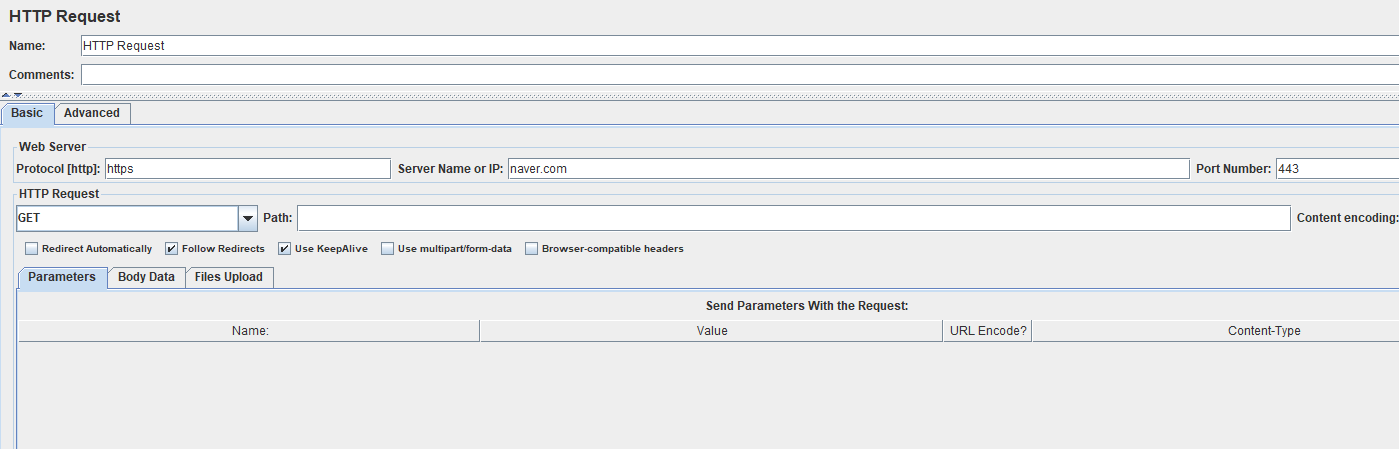Screen dimensions: 1399x449
Task: Go to the Files Upload tab
Action: (x=229, y=277)
